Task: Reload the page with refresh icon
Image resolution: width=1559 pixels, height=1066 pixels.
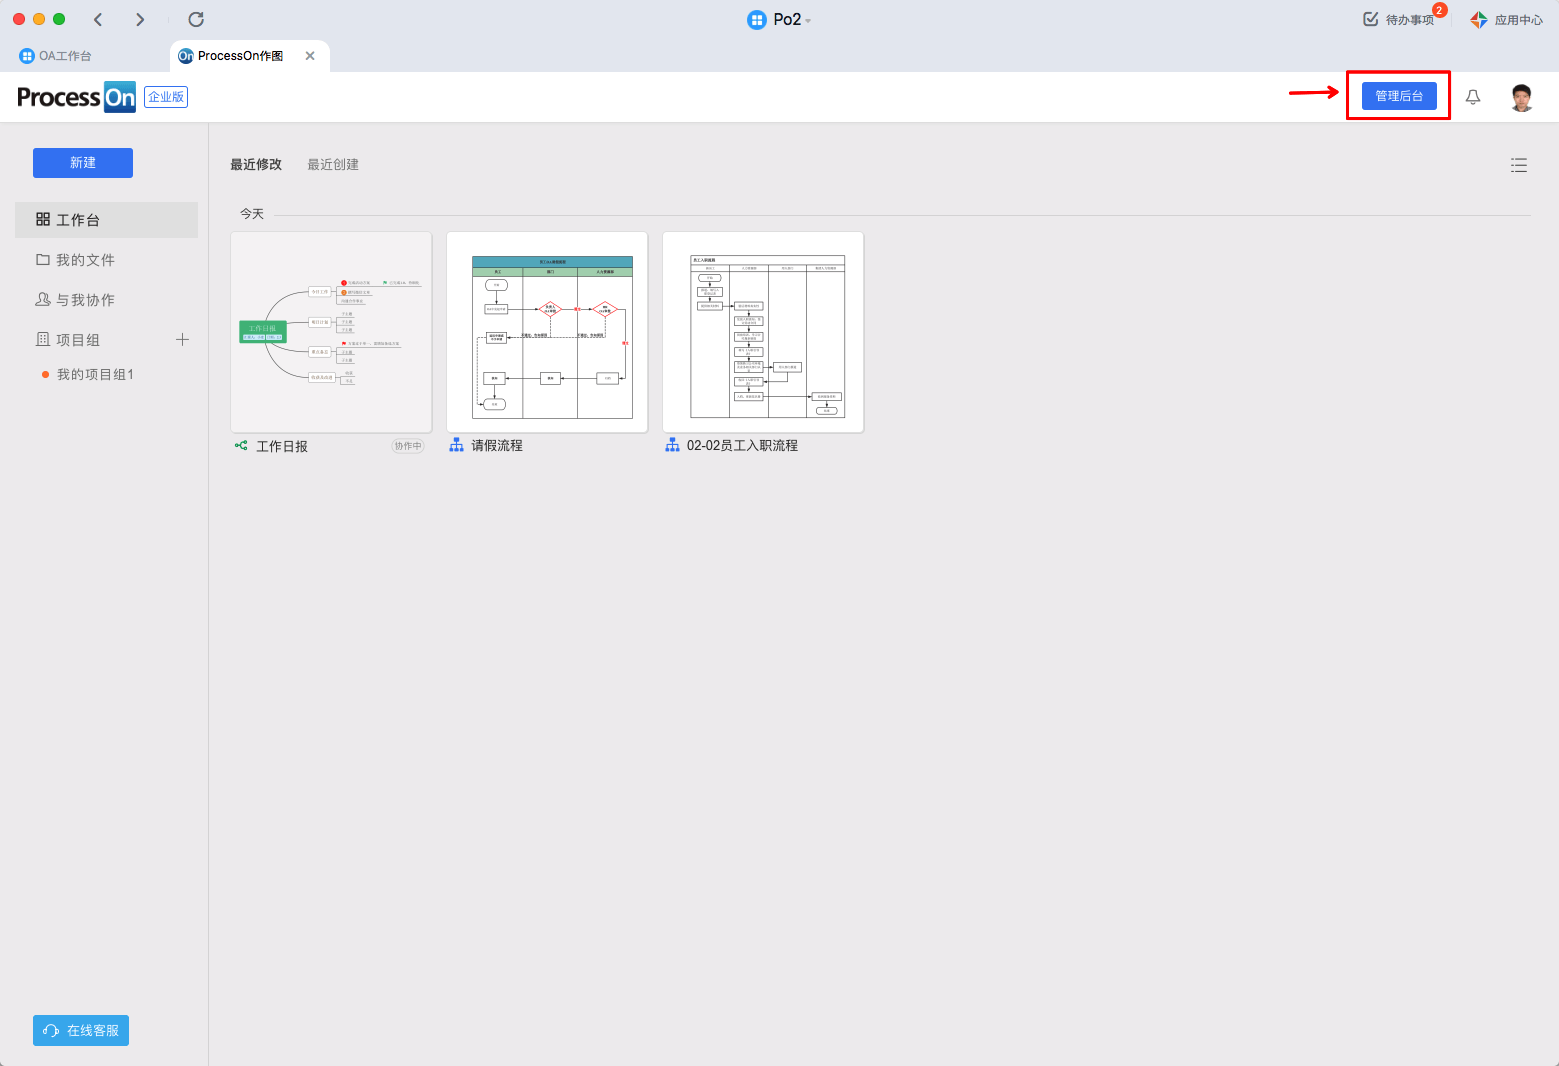Action: (x=196, y=20)
